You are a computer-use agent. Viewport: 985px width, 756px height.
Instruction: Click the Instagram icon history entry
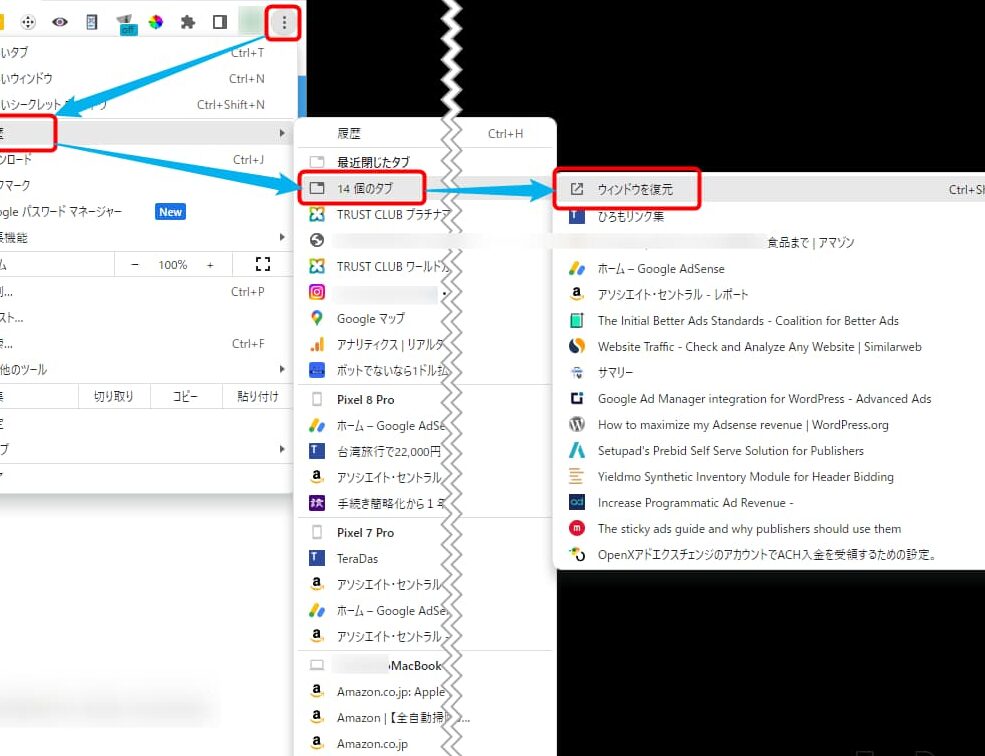tap(317, 292)
